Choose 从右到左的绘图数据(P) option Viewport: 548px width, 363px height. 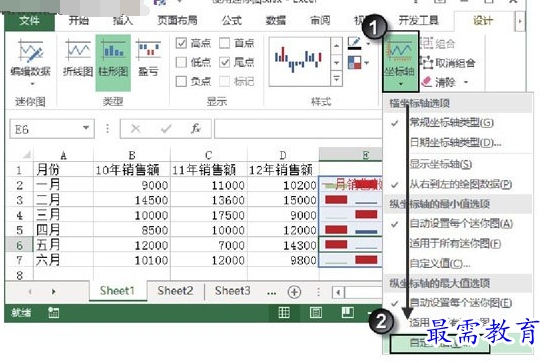coord(458,184)
